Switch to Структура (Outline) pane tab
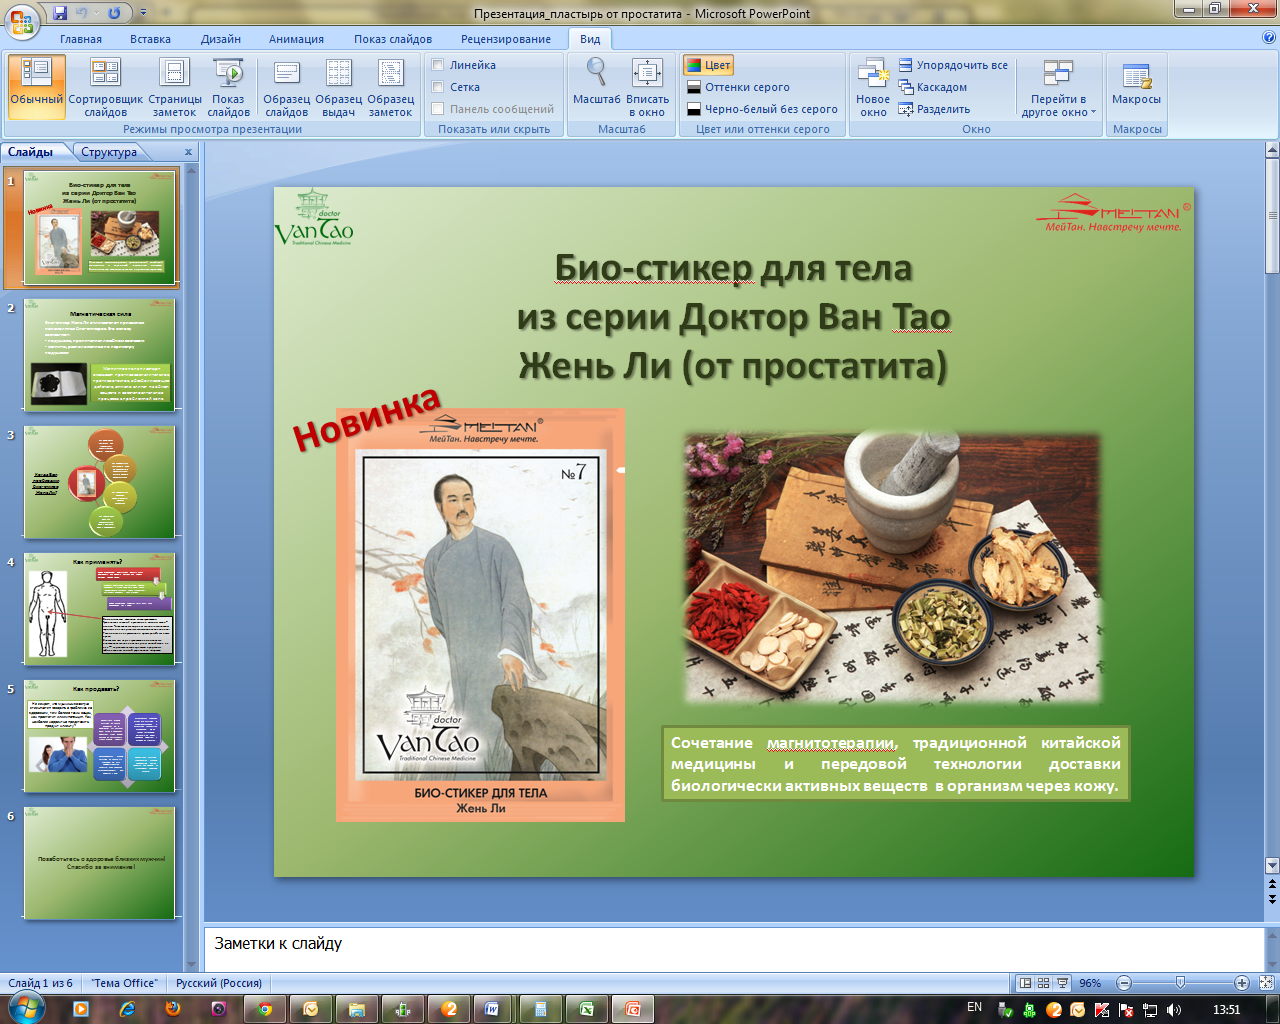Viewport: 1280px width, 1024px height. click(109, 152)
